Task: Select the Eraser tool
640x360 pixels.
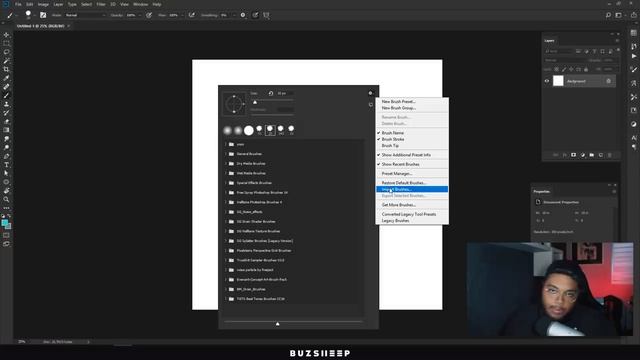Action: [6, 122]
